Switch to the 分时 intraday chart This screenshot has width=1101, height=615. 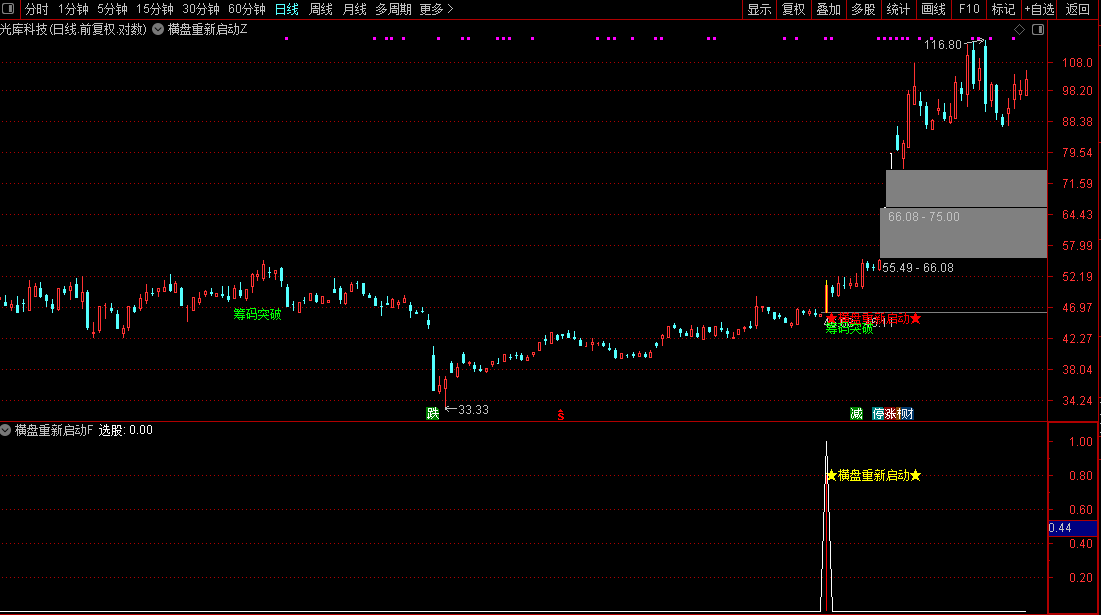pos(37,9)
